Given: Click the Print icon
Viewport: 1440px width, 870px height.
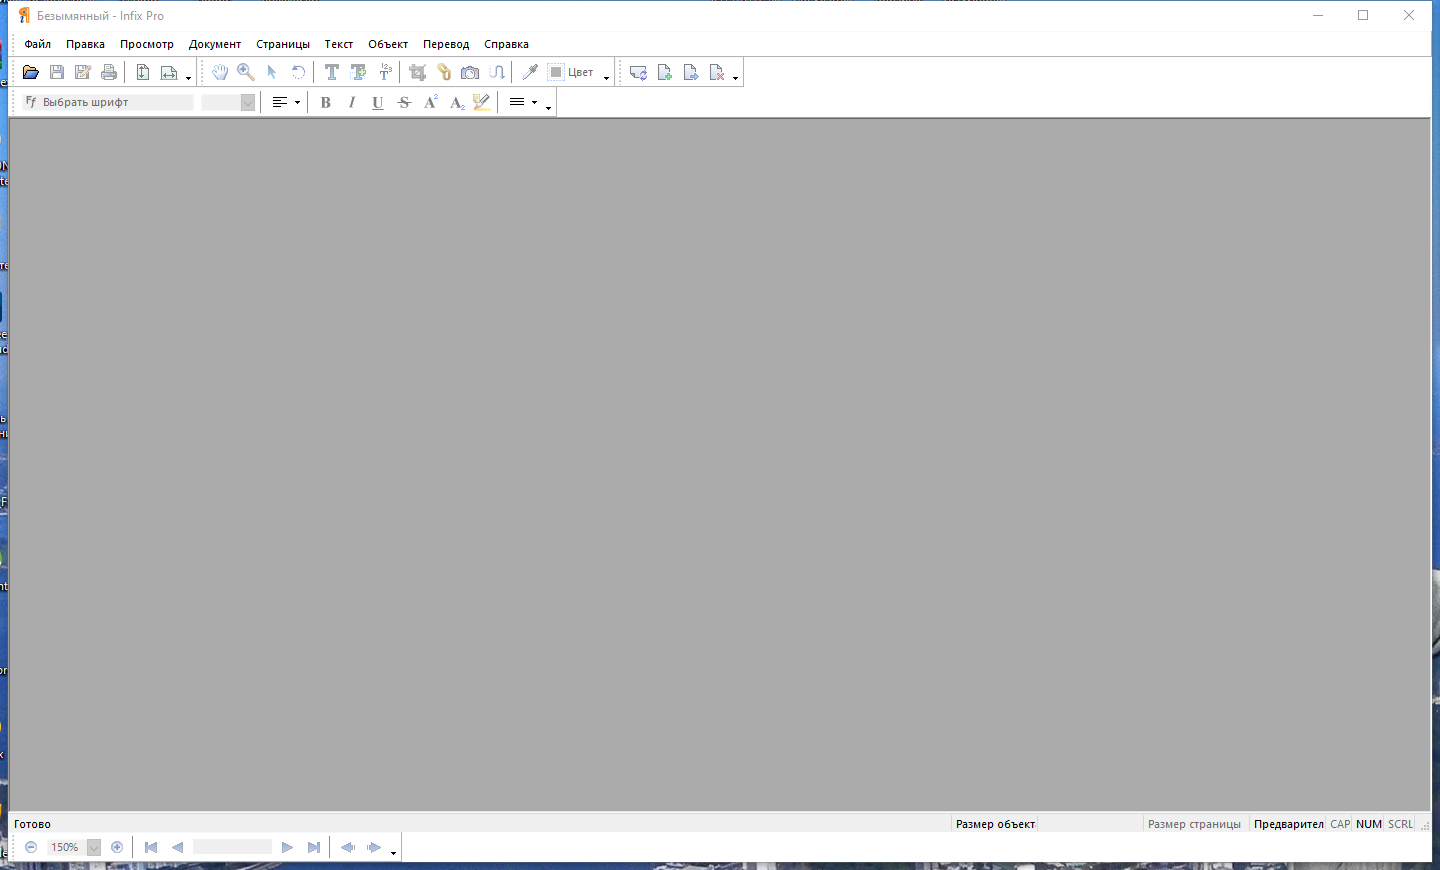Looking at the screenshot, I should [109, 73].
